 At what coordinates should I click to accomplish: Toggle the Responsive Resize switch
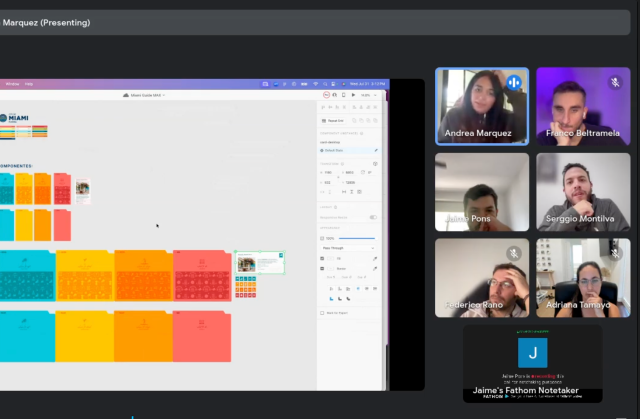coord(373,217)
